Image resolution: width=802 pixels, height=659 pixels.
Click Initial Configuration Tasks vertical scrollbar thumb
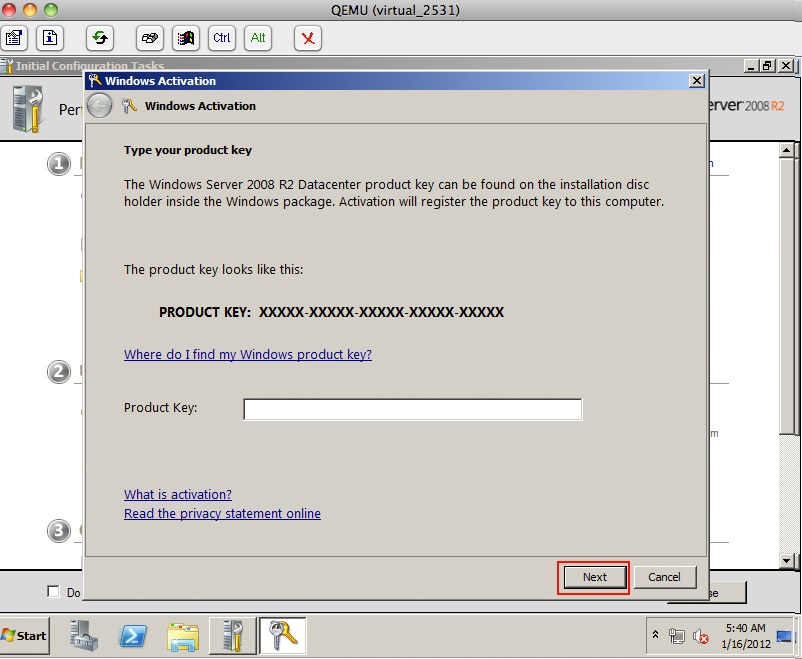(x=787, y=297)
